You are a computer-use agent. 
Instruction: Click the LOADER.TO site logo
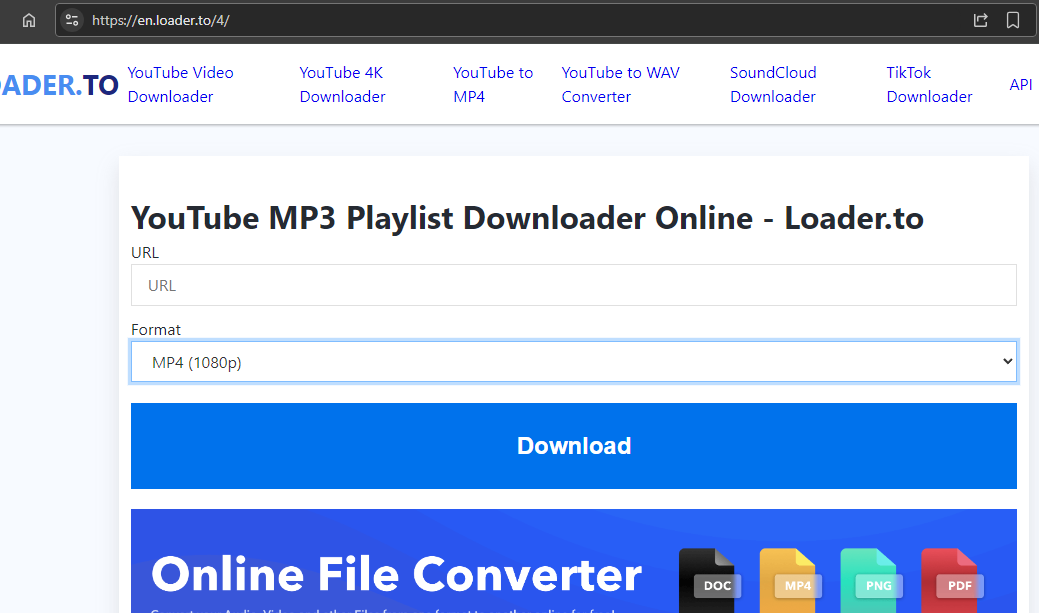tap(59, 85)
